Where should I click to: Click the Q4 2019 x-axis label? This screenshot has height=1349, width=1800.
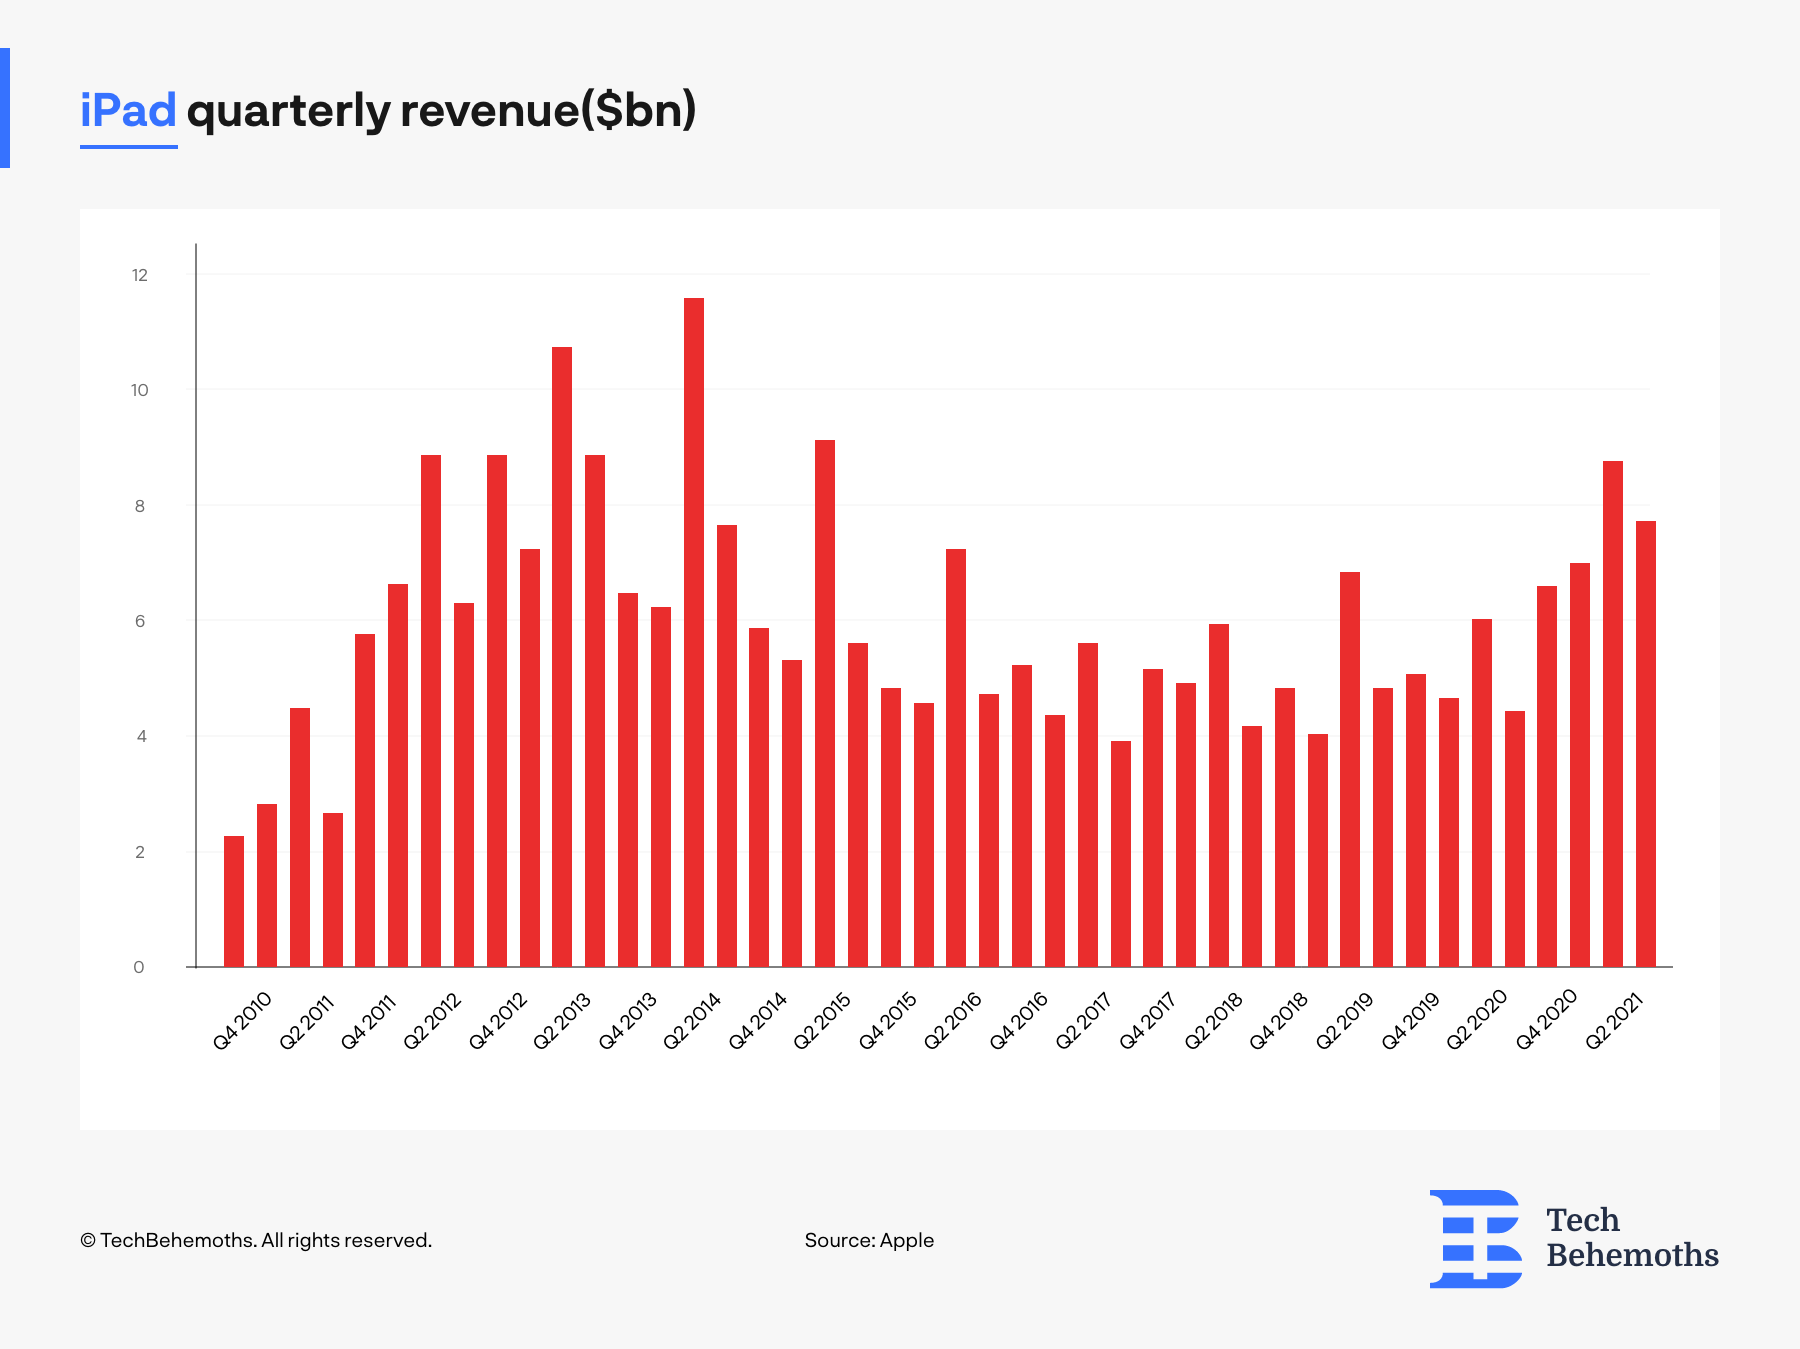point(1411,1021)
